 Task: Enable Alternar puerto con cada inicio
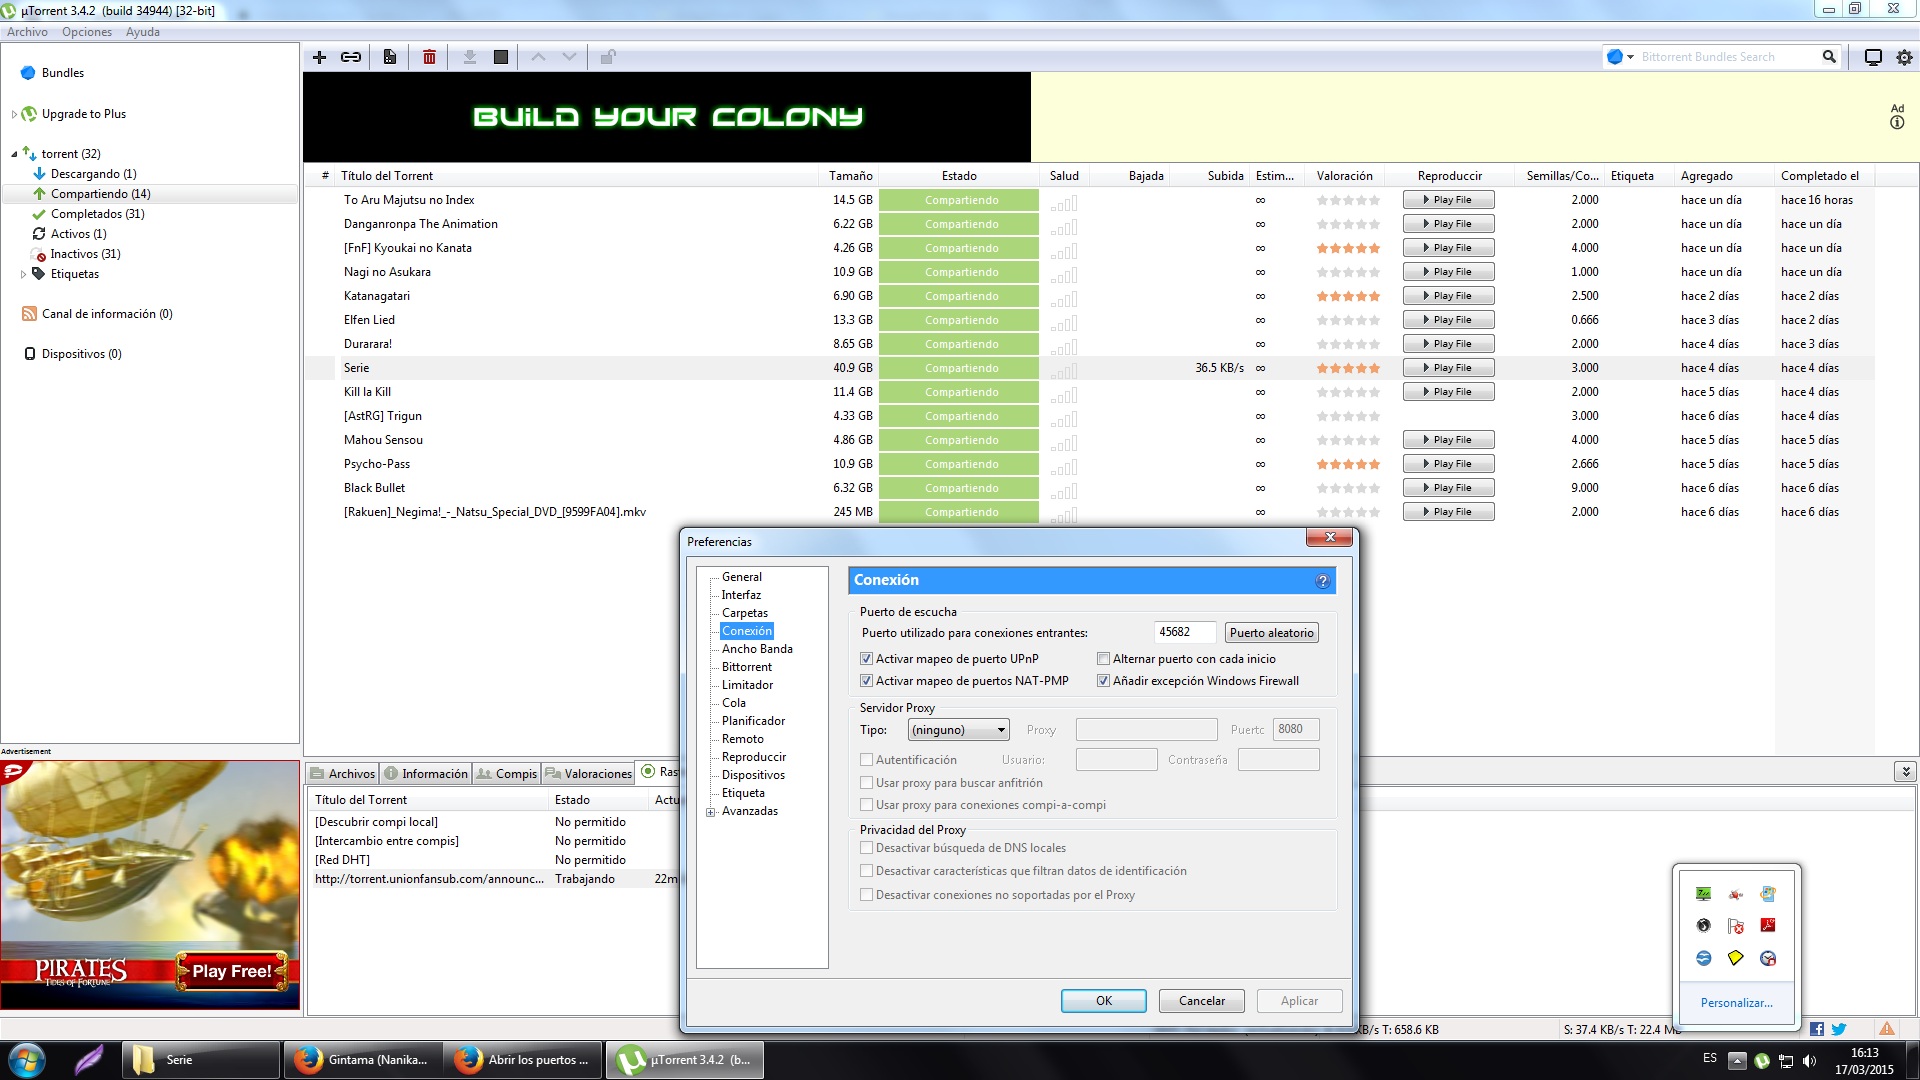point(1103,659)
